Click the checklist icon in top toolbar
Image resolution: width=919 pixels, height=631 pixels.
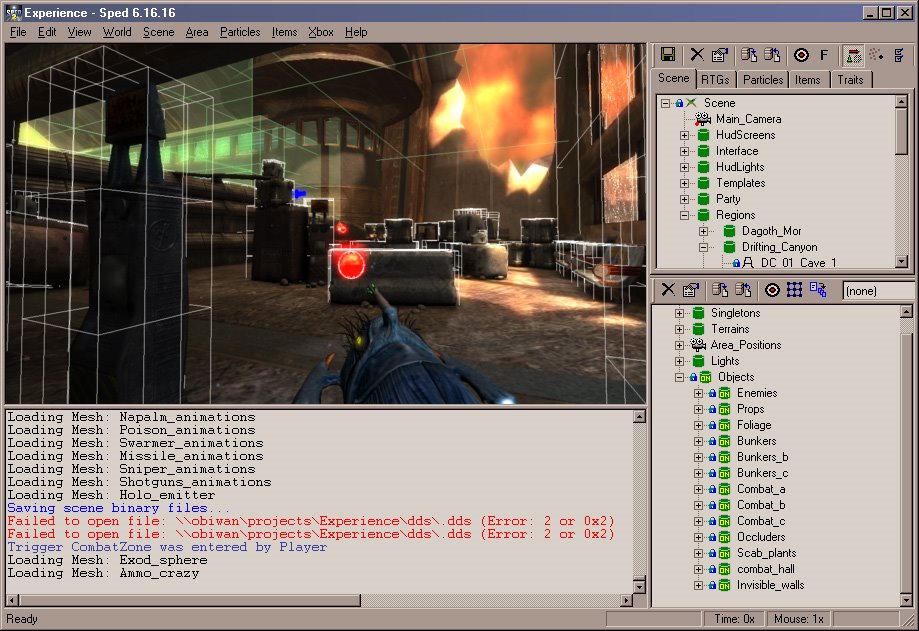coord(899,55)
